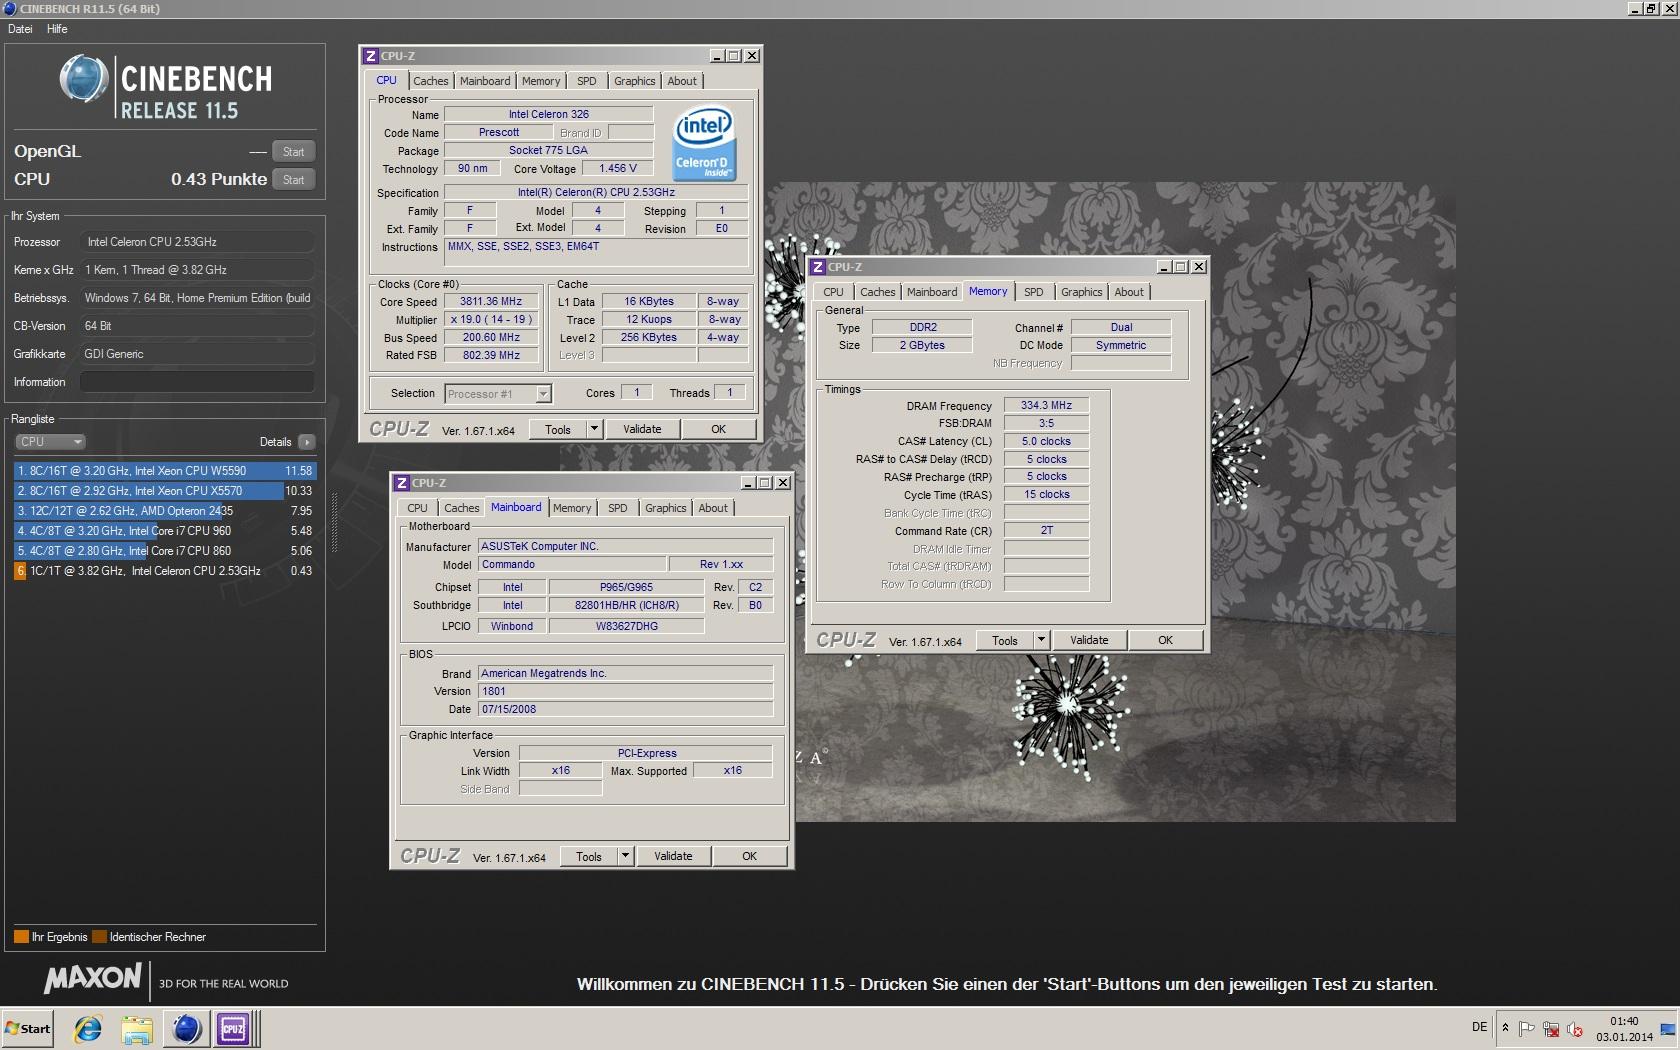The width and height of the screenshot is (1680, 1050).
Task: Click Z icon in Mainboard window title bar
Action: (x=401, y=483)
